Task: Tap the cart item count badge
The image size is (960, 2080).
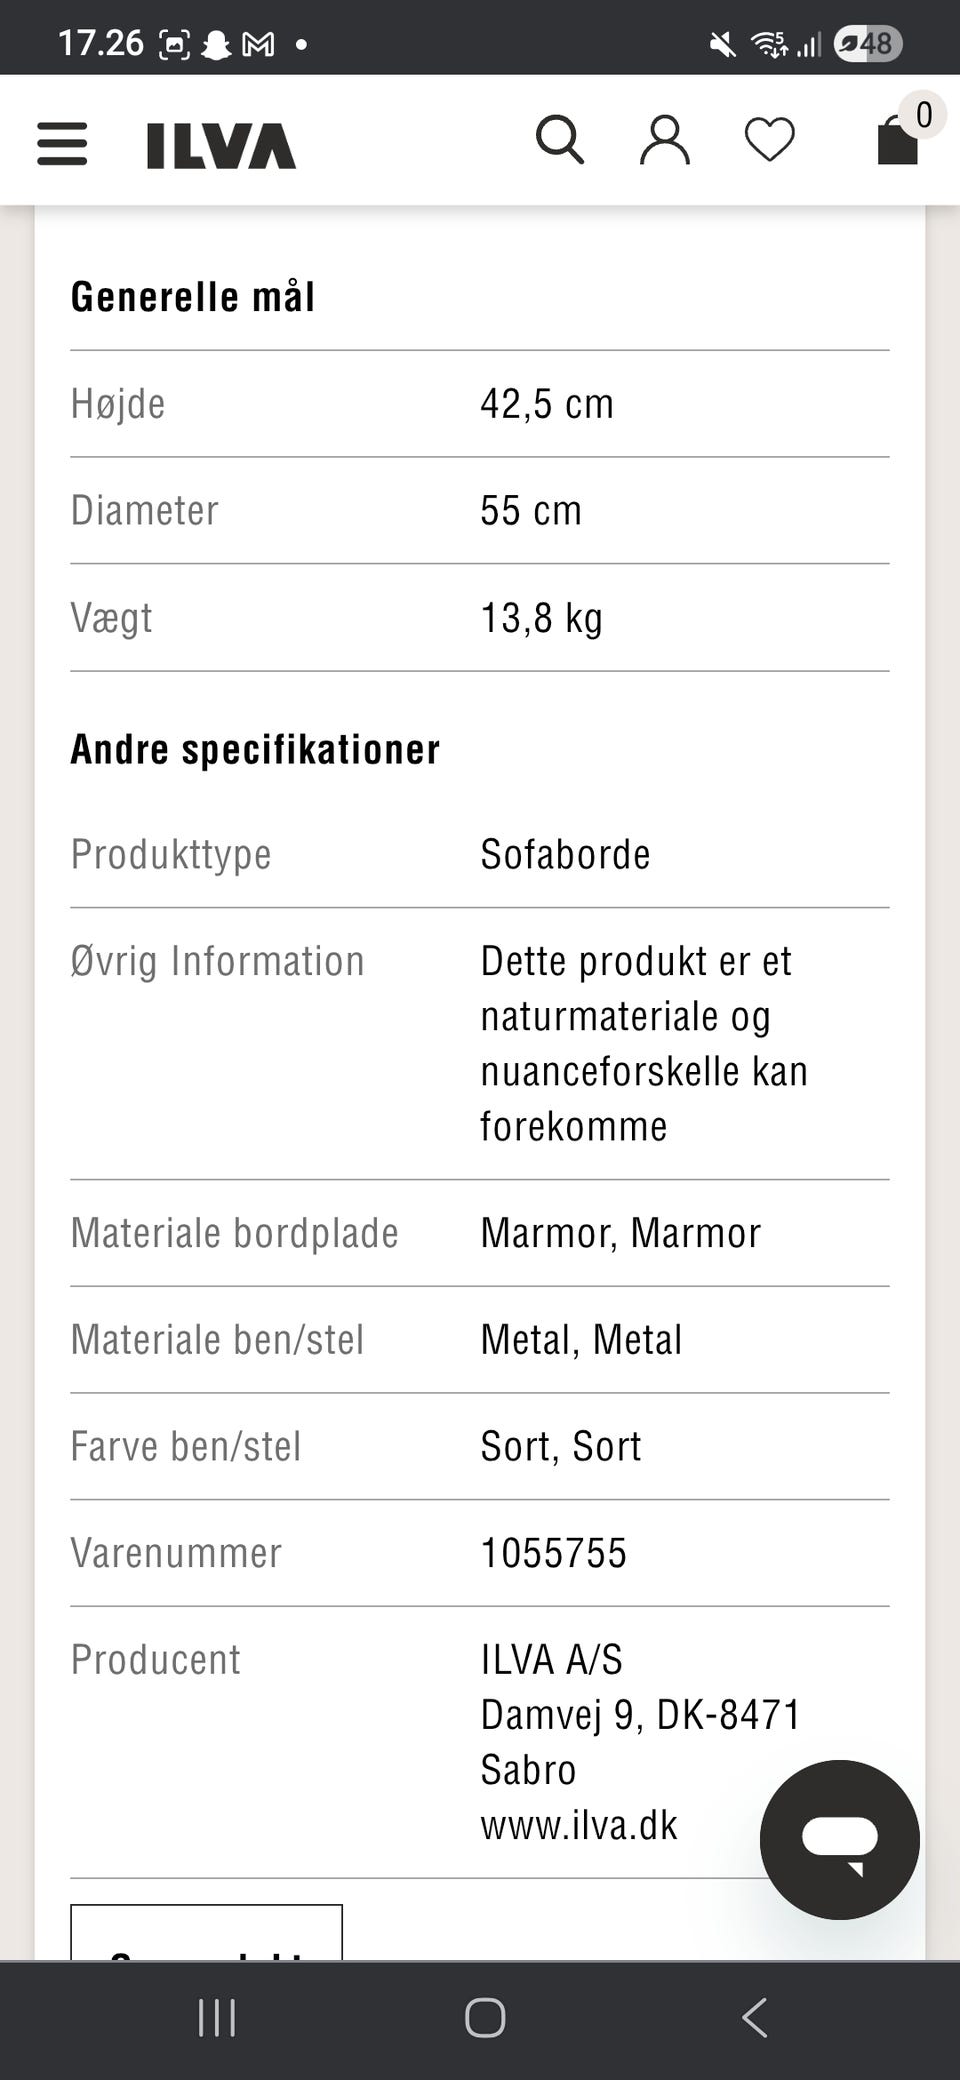Action: pyautogui.click(x=923, y=115)
